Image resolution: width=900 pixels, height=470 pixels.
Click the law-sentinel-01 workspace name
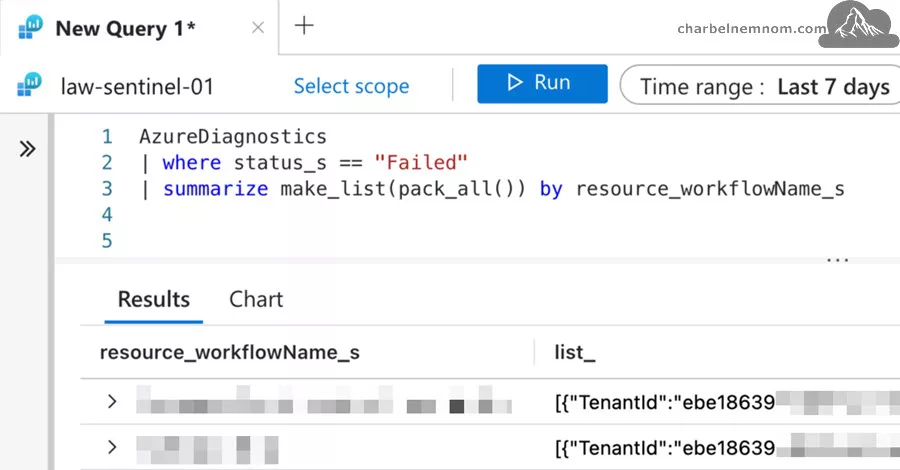pyautogui.click(x=137, y=87)
